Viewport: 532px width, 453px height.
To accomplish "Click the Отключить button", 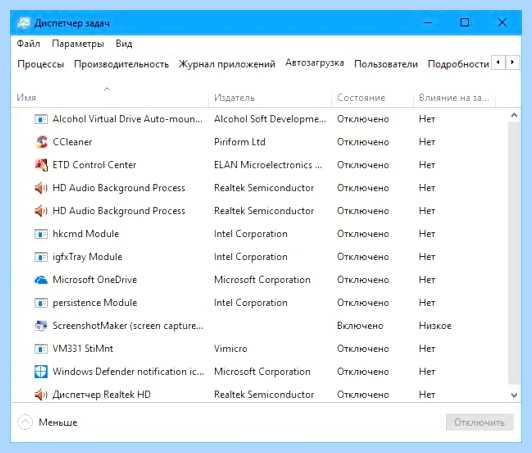I will pos(479,422).
